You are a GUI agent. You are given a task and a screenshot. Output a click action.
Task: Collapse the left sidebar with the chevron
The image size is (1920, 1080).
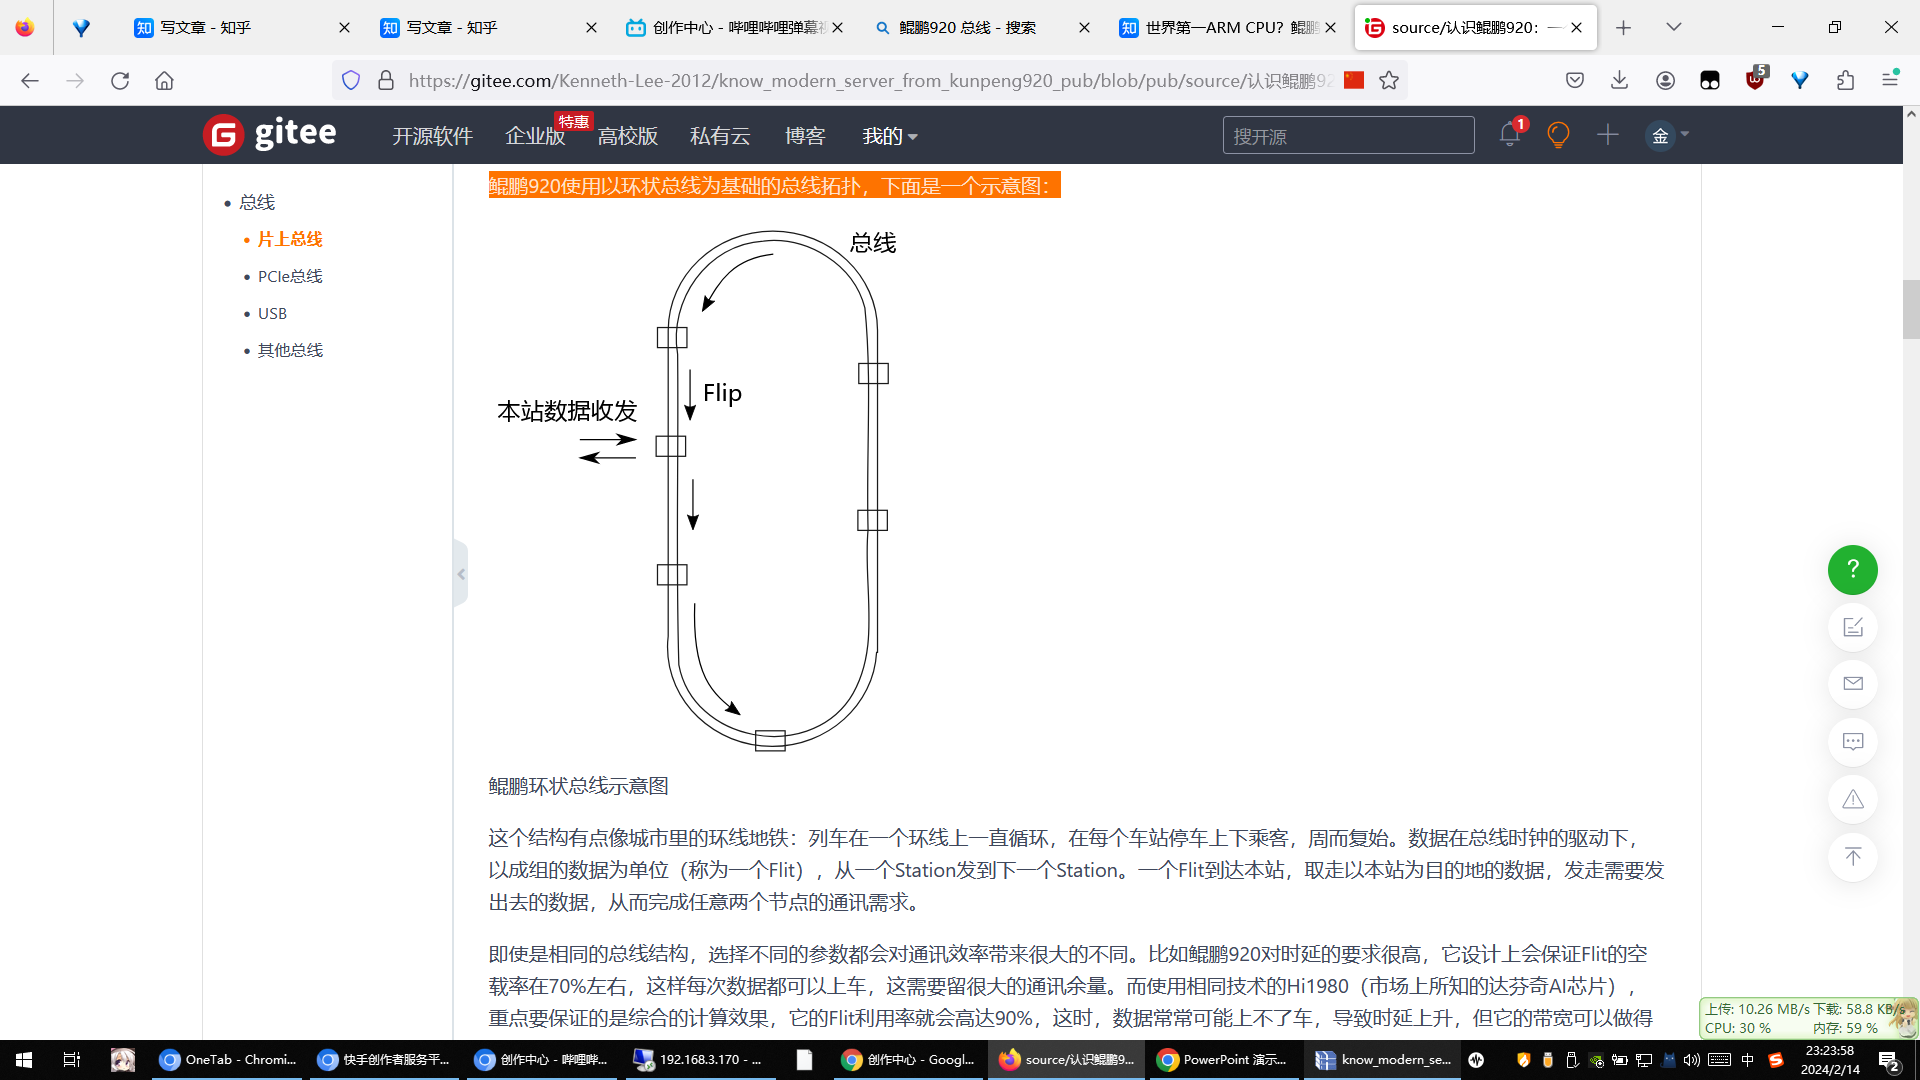[461, 573]
